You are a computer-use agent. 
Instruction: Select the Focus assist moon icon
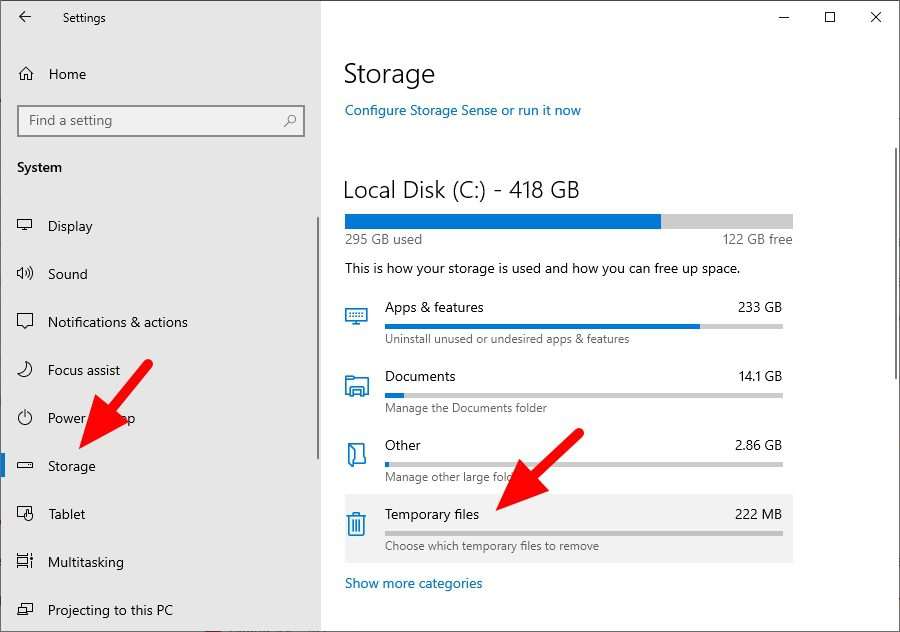pos(23,370)
